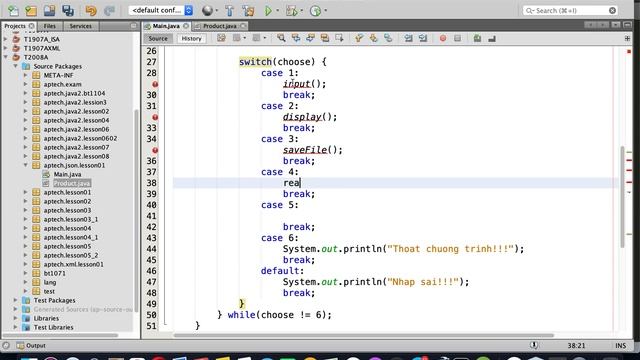The height and width of the screenshot is (360, 640).
Task: Collapse the Source Packages node
Action: [x=16, y=66]
